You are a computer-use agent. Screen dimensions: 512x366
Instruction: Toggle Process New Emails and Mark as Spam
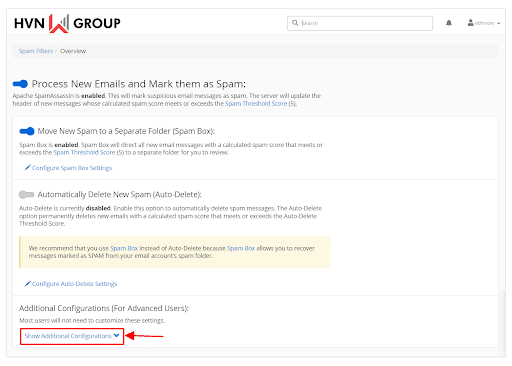pyautogui.click(x=20, y=84)
